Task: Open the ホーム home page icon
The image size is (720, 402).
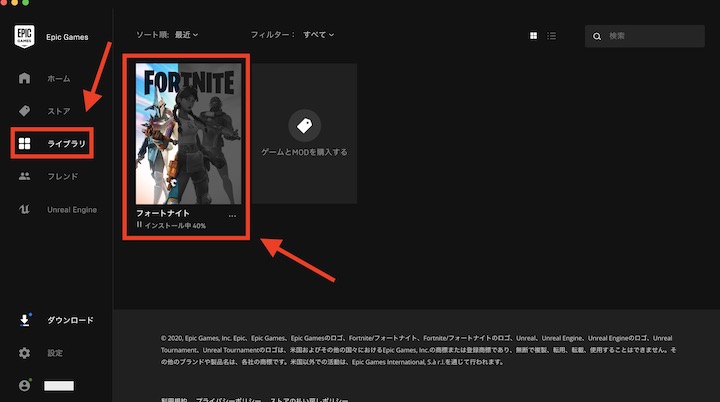Action: 24,78
